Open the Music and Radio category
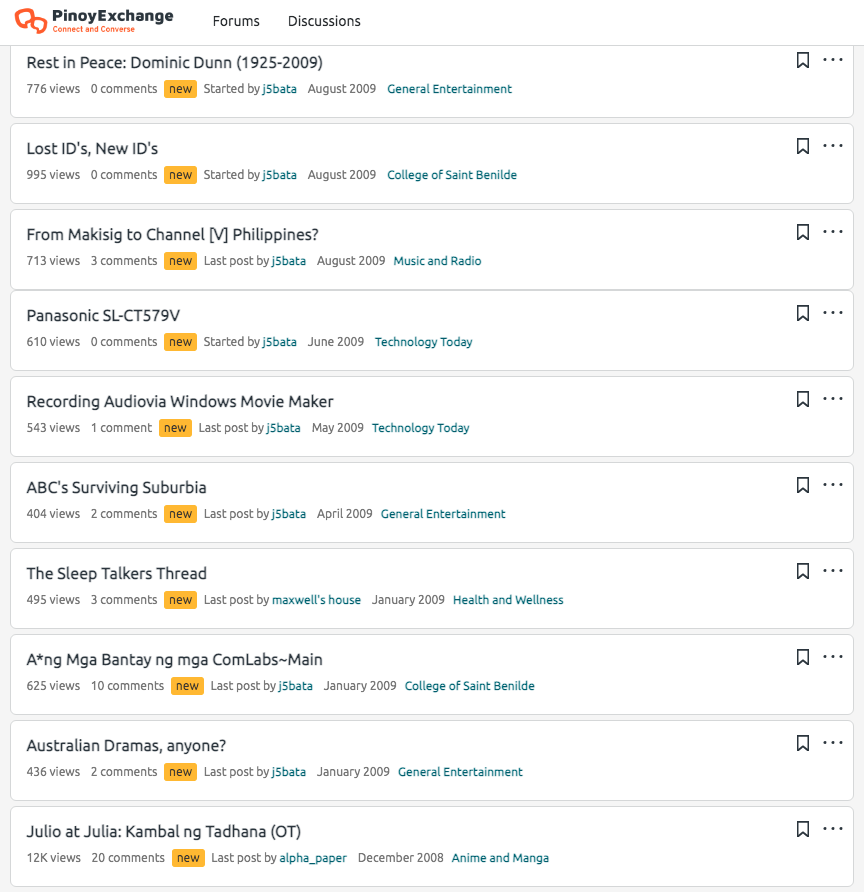 437,261
